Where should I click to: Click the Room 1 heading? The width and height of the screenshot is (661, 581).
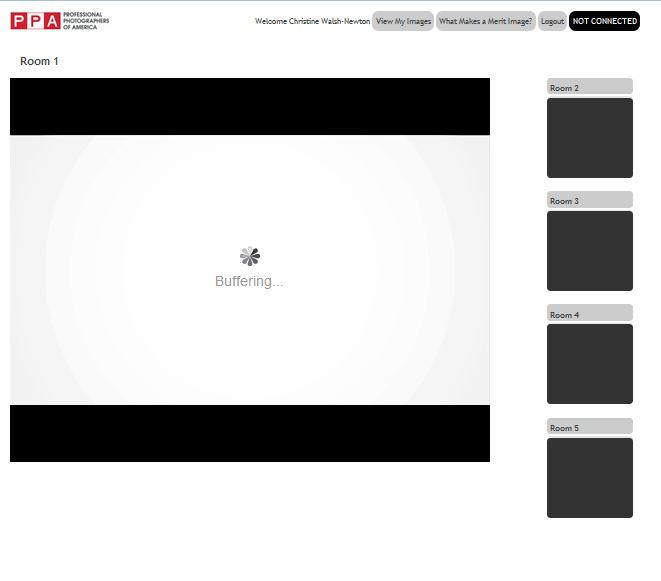[39, 61]
